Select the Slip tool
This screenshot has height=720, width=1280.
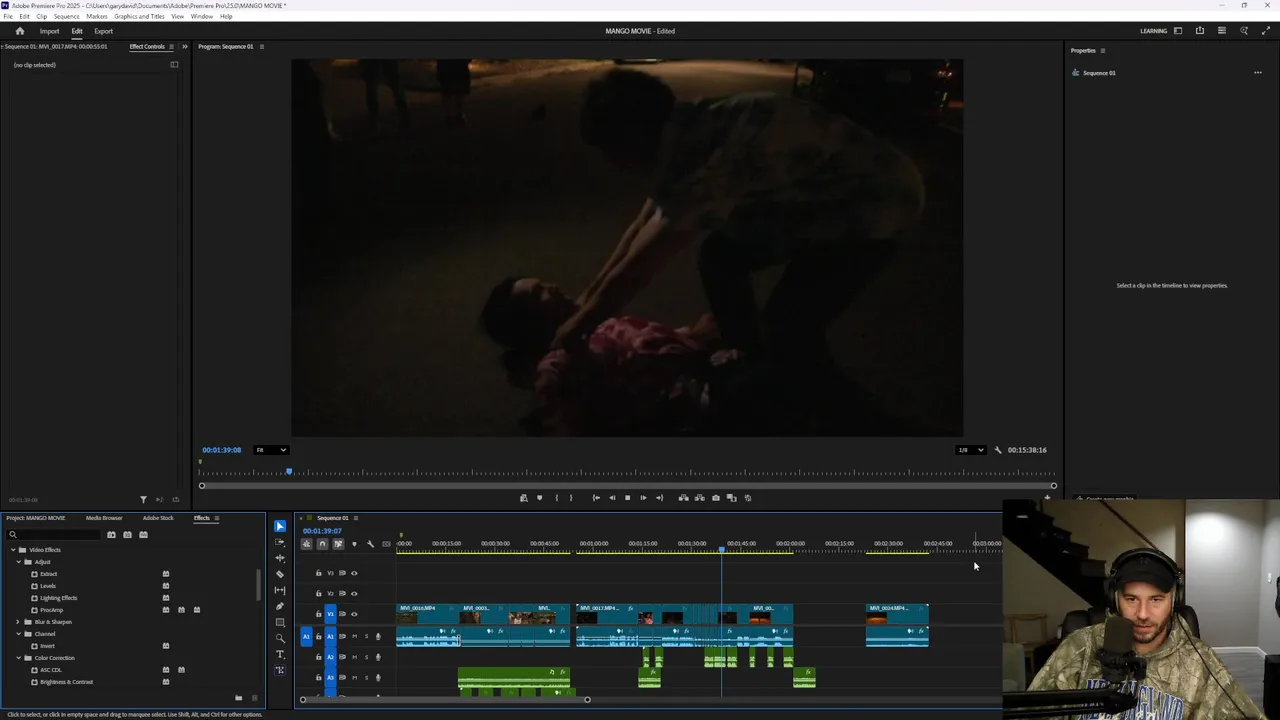click(x=280, y=590)
